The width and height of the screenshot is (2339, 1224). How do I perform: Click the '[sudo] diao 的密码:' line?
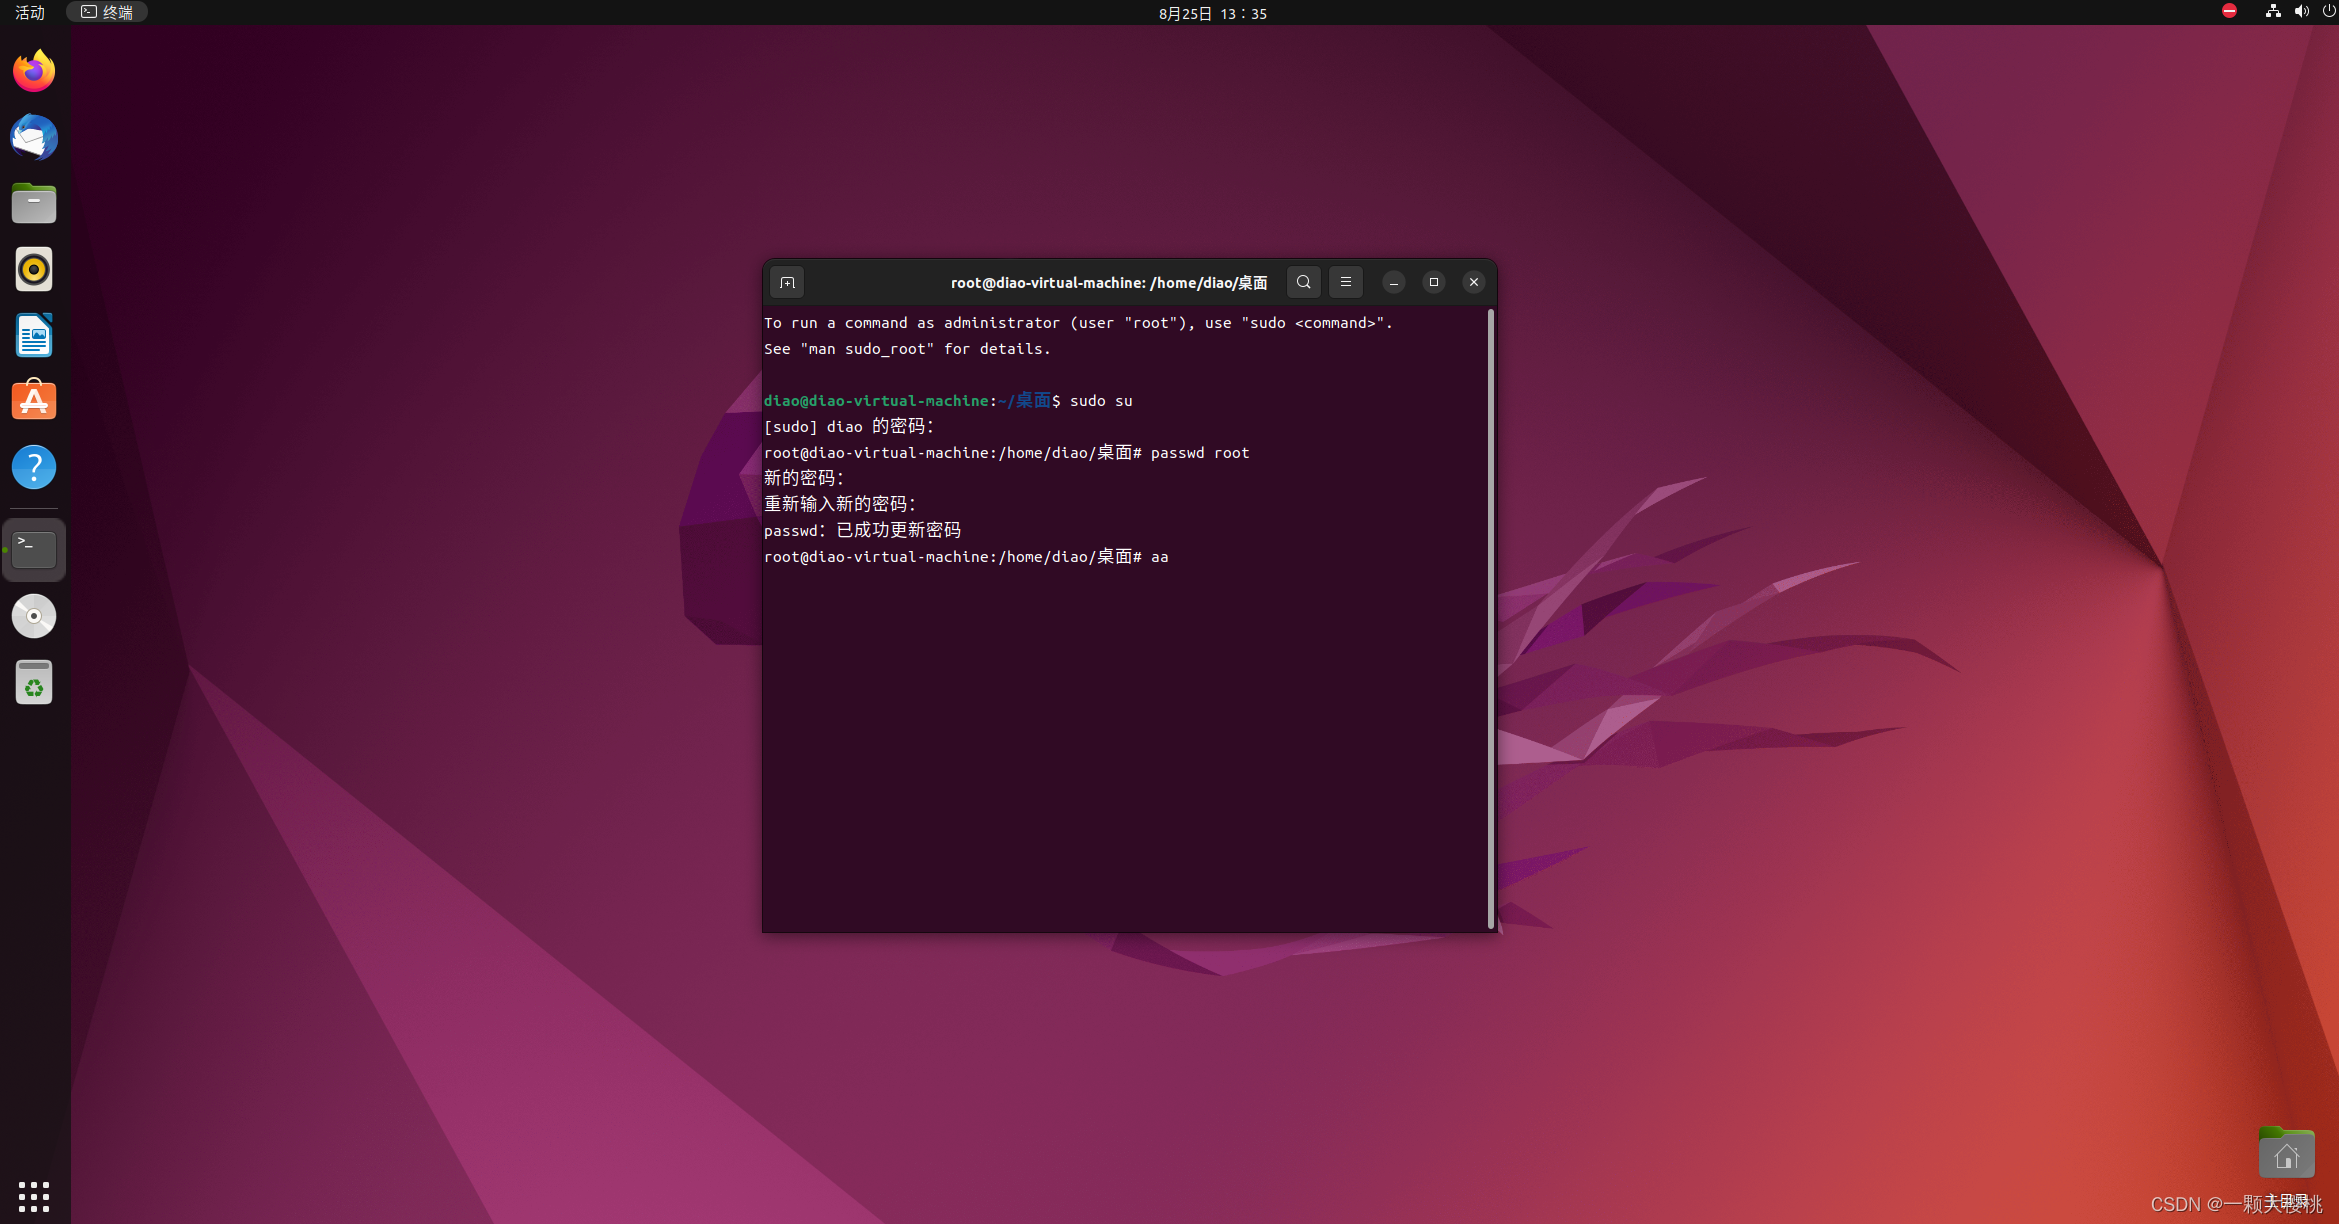pyautogui.click(x=849, y=427)
